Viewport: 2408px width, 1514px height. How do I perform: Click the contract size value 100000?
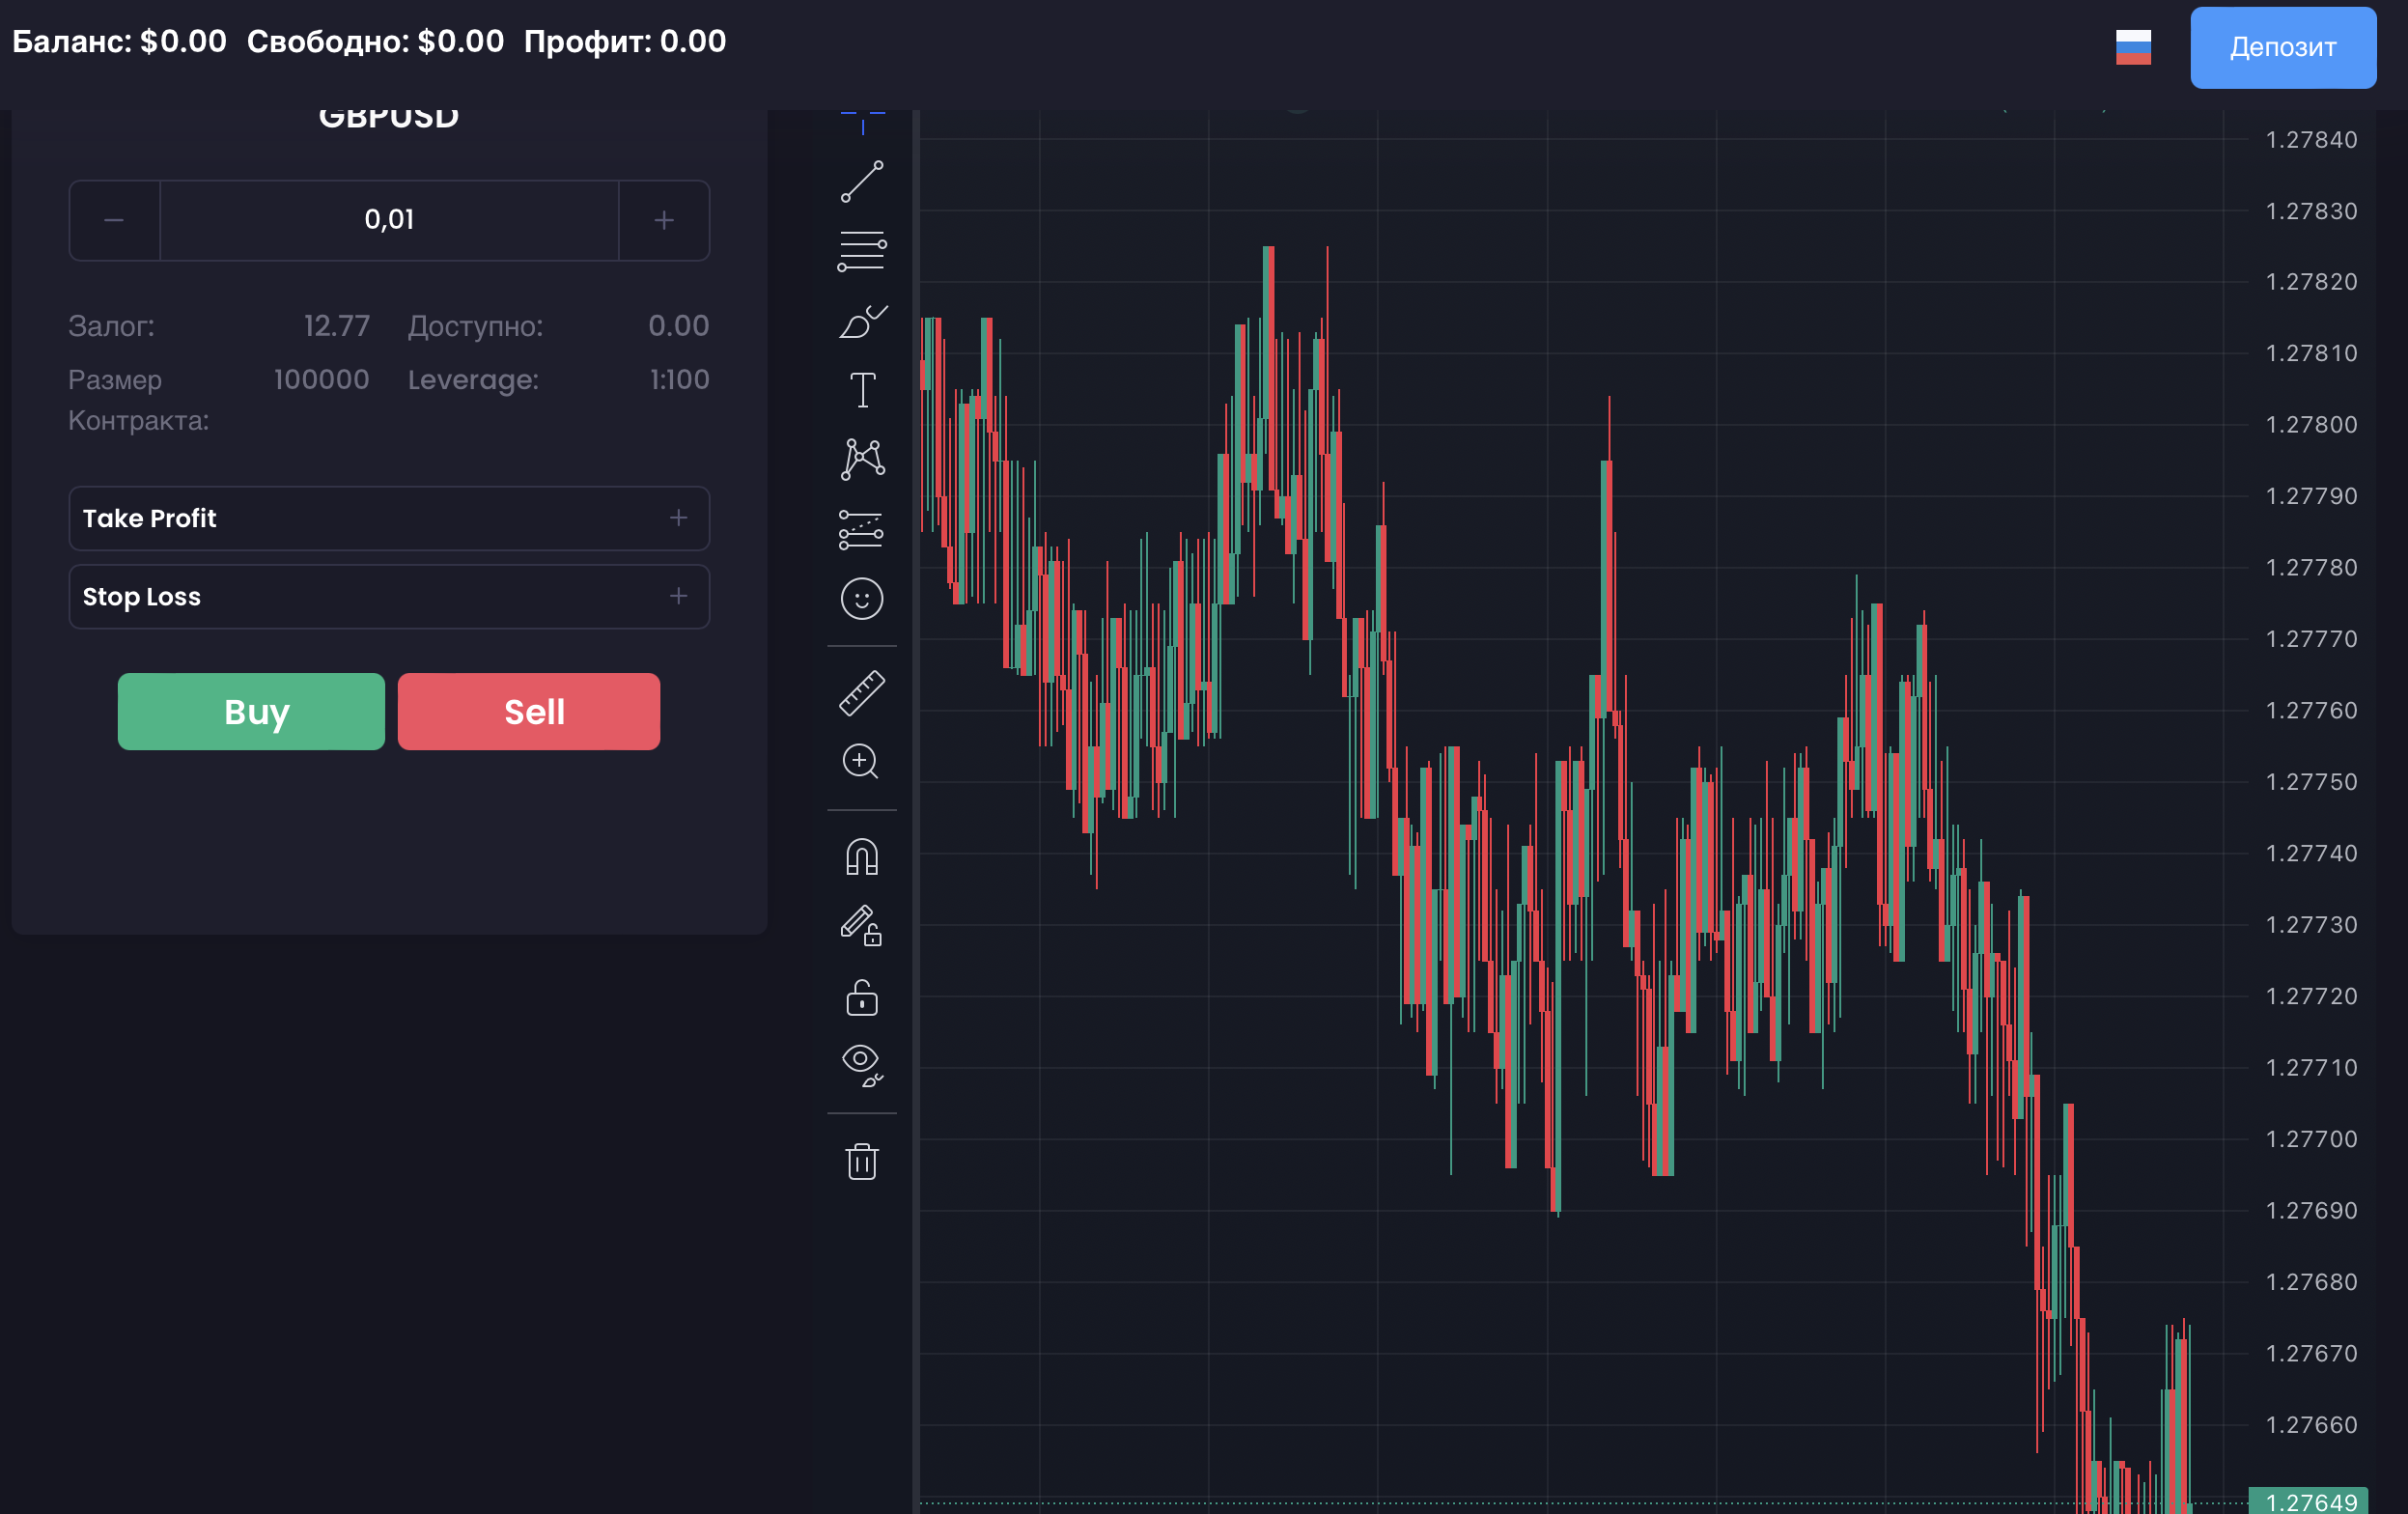pos(321,380)
